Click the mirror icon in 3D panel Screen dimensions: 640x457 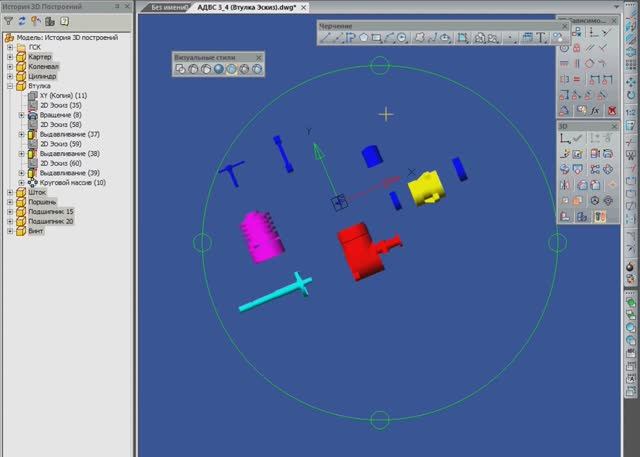(x=564, y=185)
